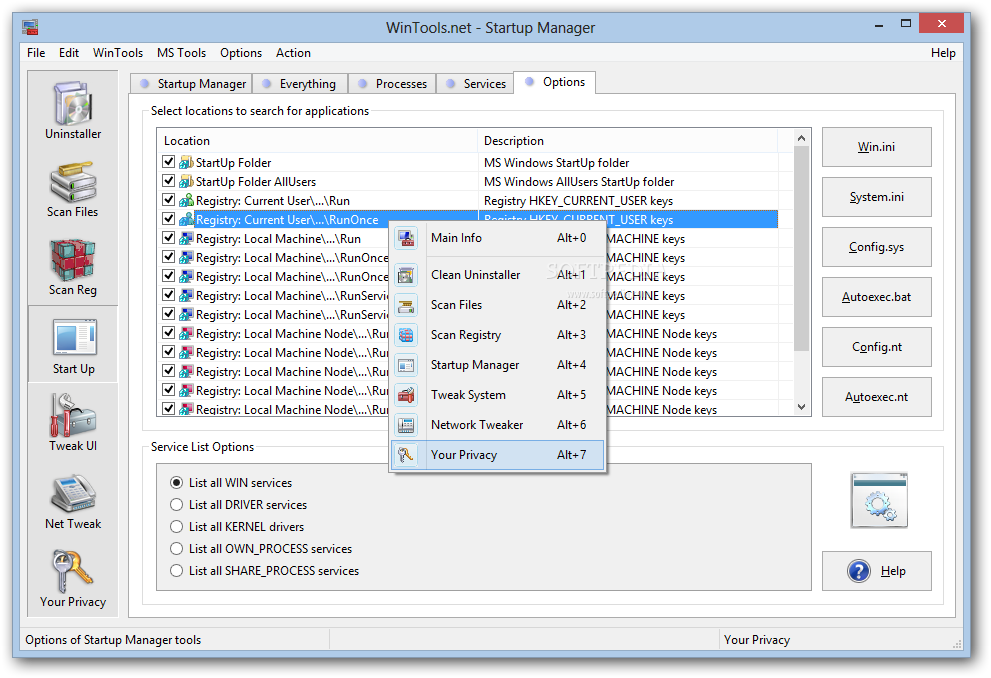Click the Network Tweaker menu icon
Screen dimensions: 991x678
406,425
